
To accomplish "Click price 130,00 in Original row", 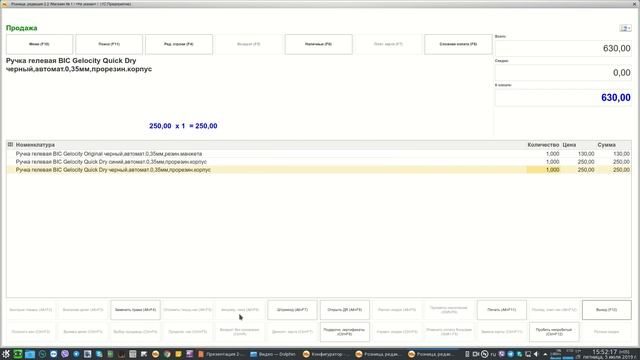I will (x=586, y=154).
